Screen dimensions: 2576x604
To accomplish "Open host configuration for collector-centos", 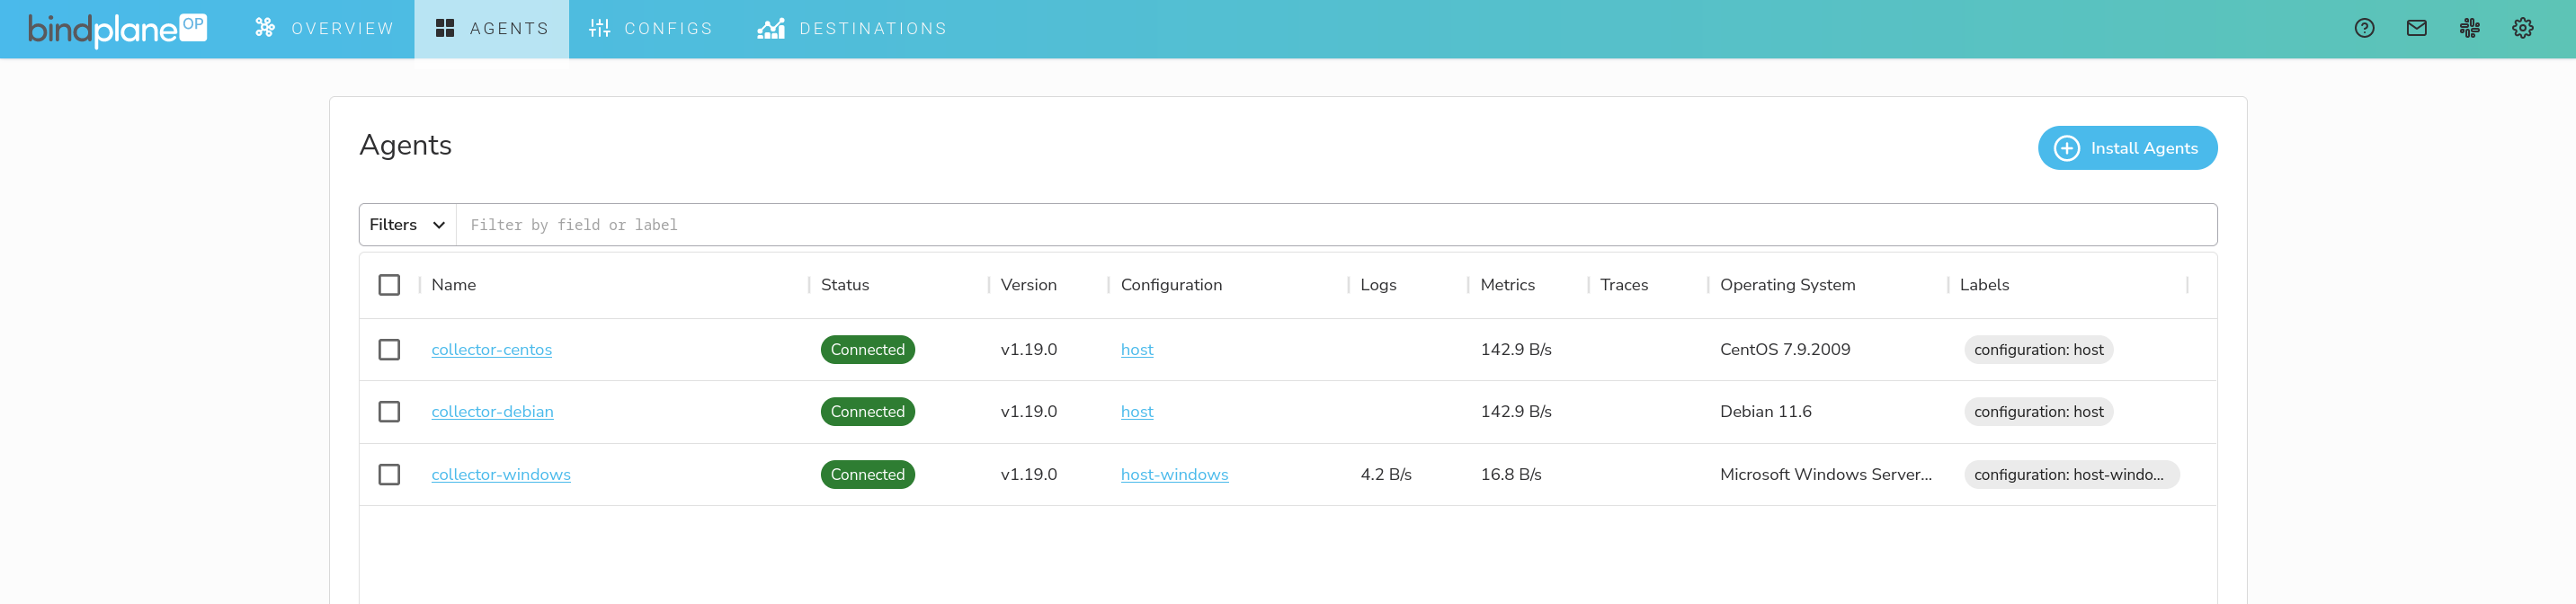I will pos(1137,350).
